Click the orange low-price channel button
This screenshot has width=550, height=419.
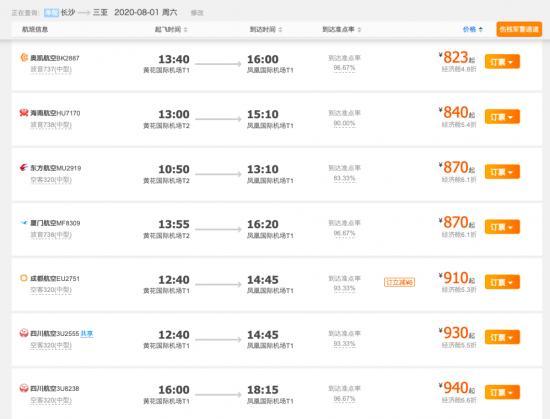click(x=519, y=29)
